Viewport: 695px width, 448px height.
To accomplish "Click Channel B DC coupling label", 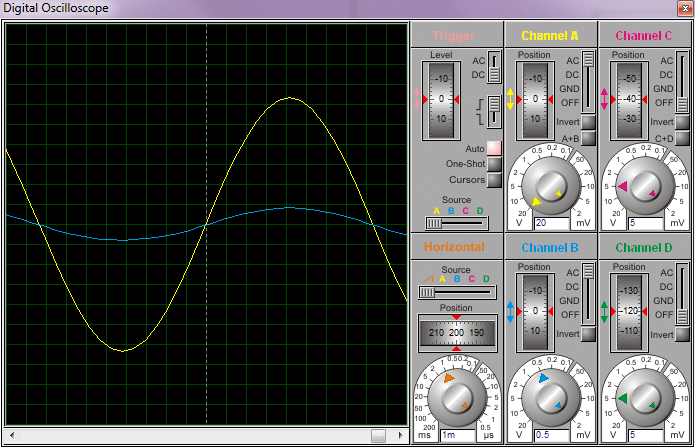I will 572,287.
